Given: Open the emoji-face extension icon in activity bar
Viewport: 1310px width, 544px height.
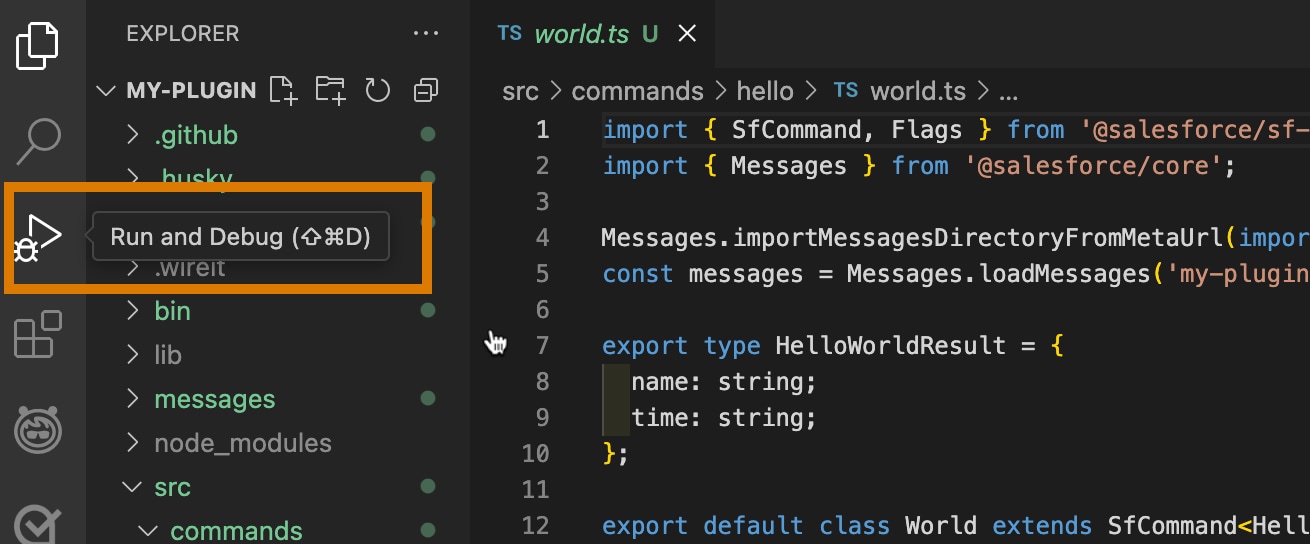Looking at the screenshot, I should click(x=38, y=430).
